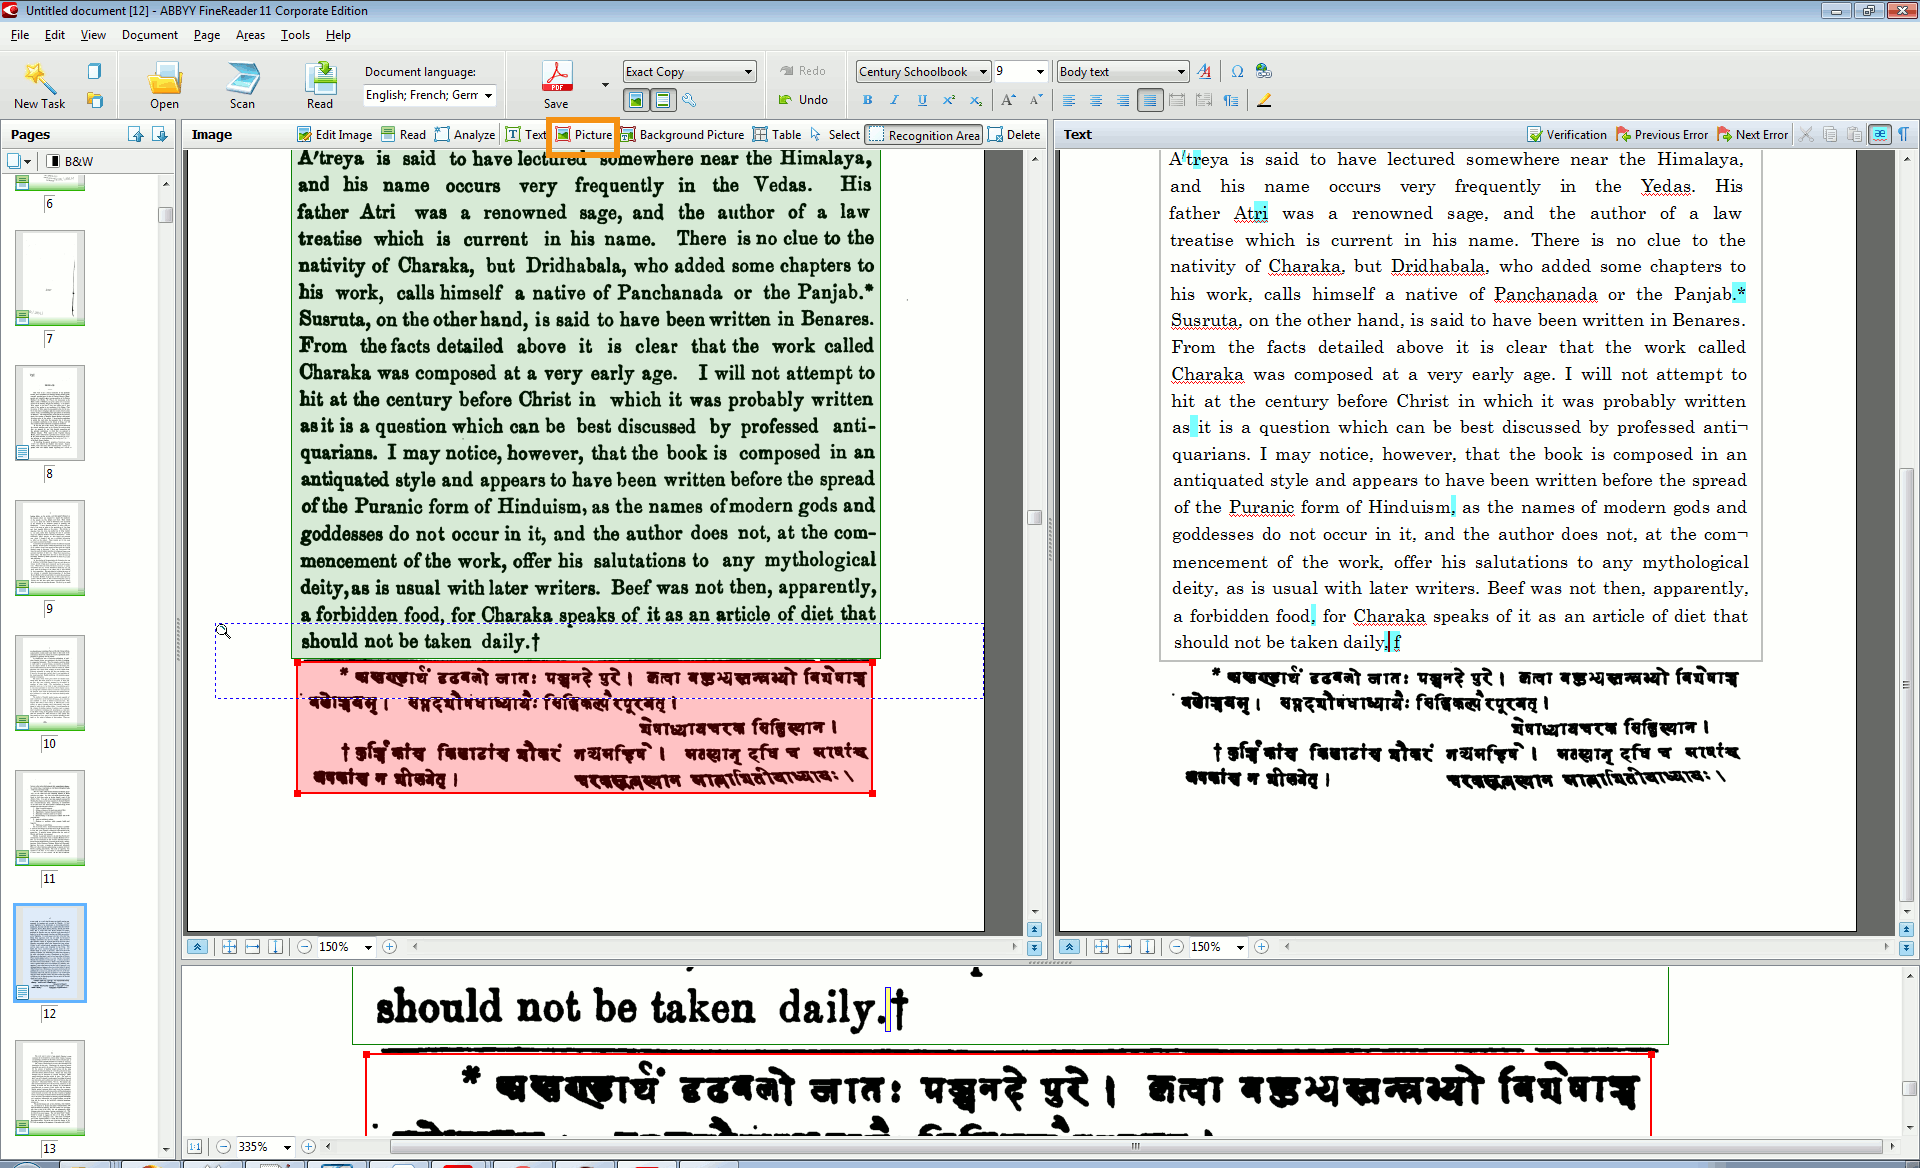Apply italic formatting
1920x1168 pixels.
894,100
